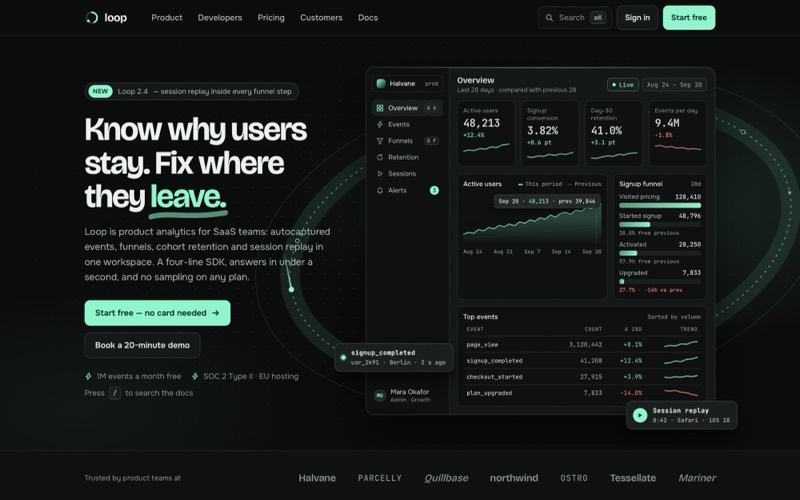Click the checkout_started event row
Image resolution: width=800 pixels, height=500 pixels.
582,377
